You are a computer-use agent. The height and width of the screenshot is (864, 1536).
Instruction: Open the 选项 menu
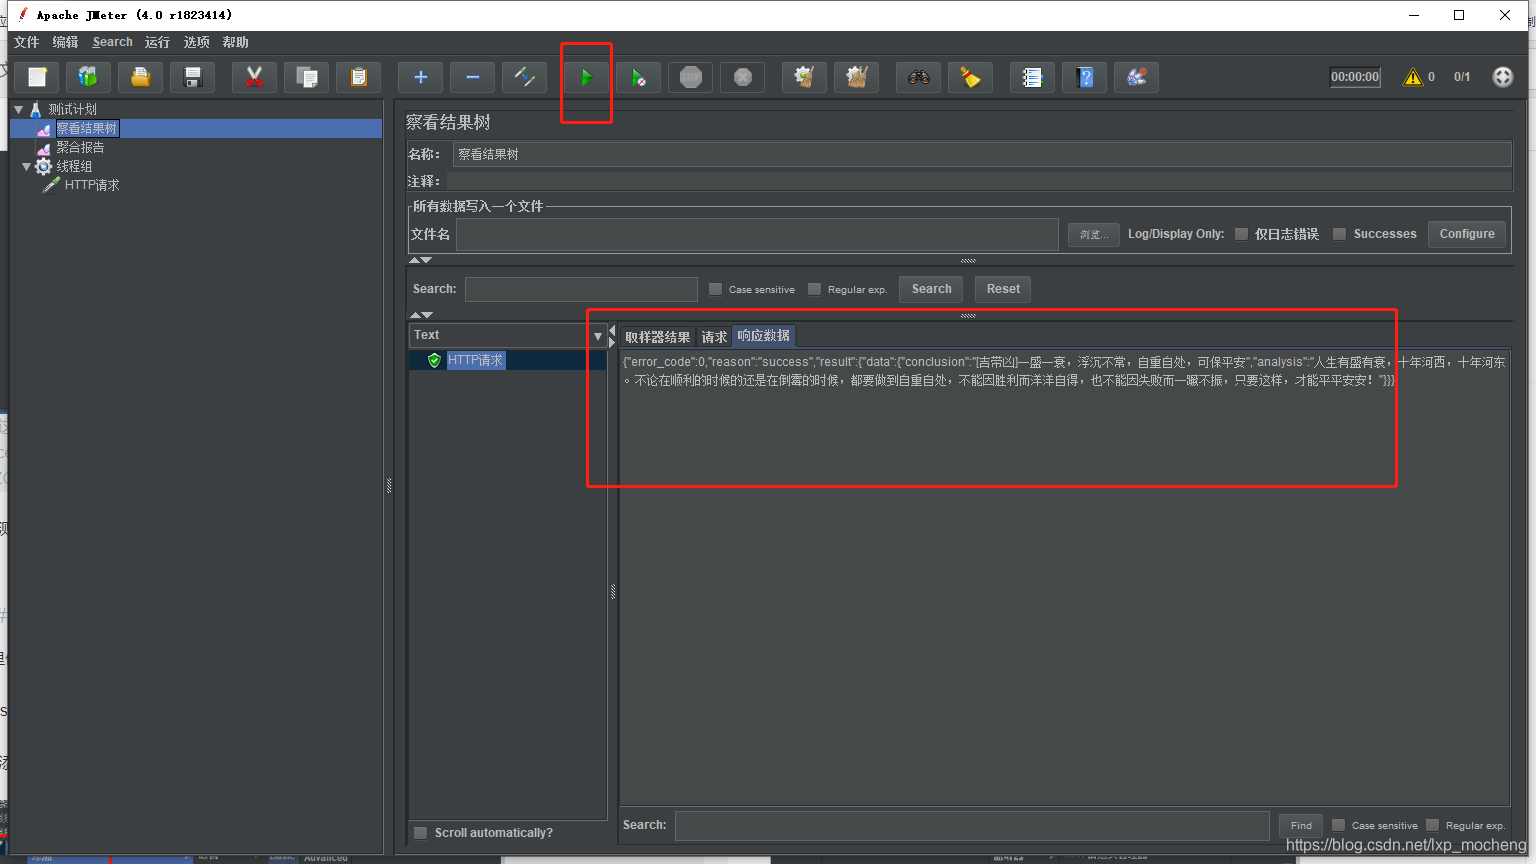196,42
